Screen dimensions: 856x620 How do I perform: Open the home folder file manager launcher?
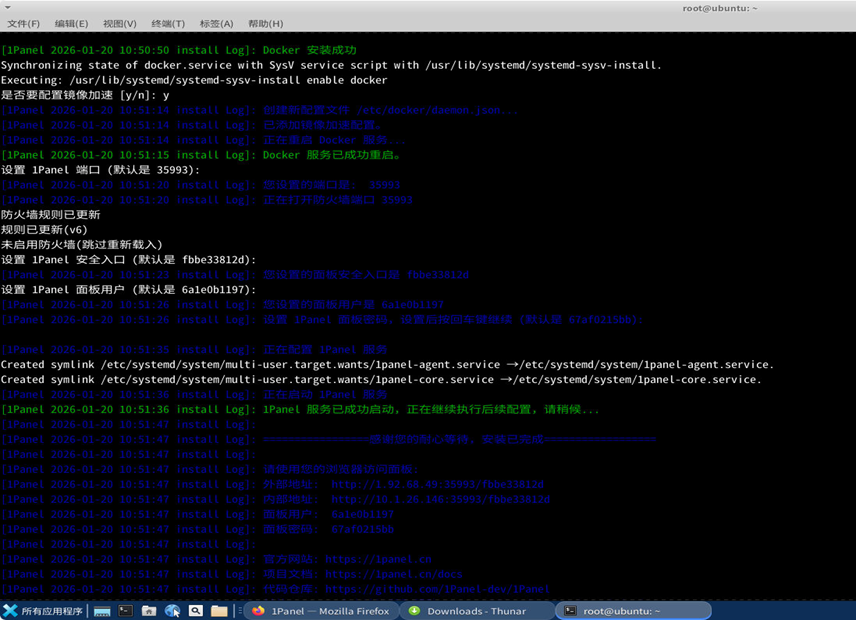click(149, 611)
